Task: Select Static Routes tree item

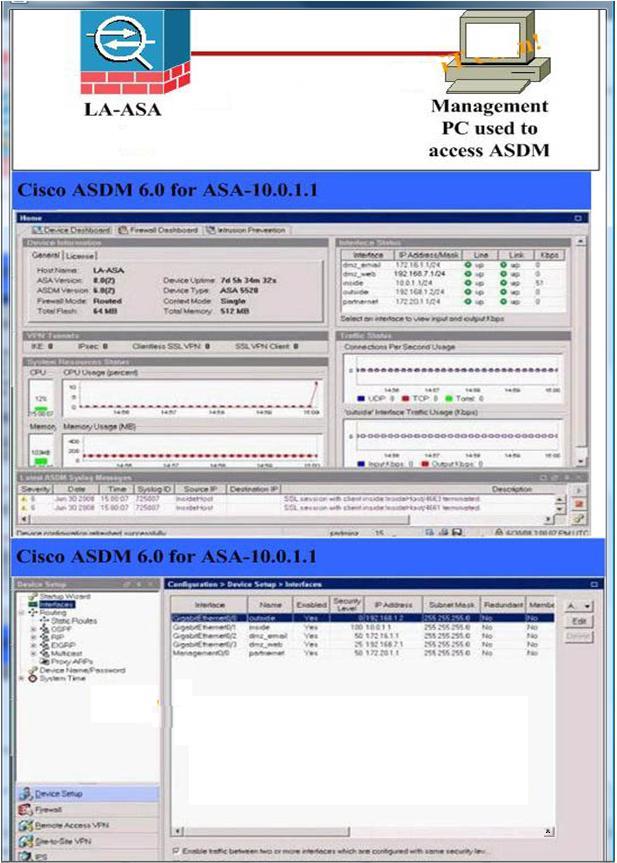Action: tap(74, 620)
